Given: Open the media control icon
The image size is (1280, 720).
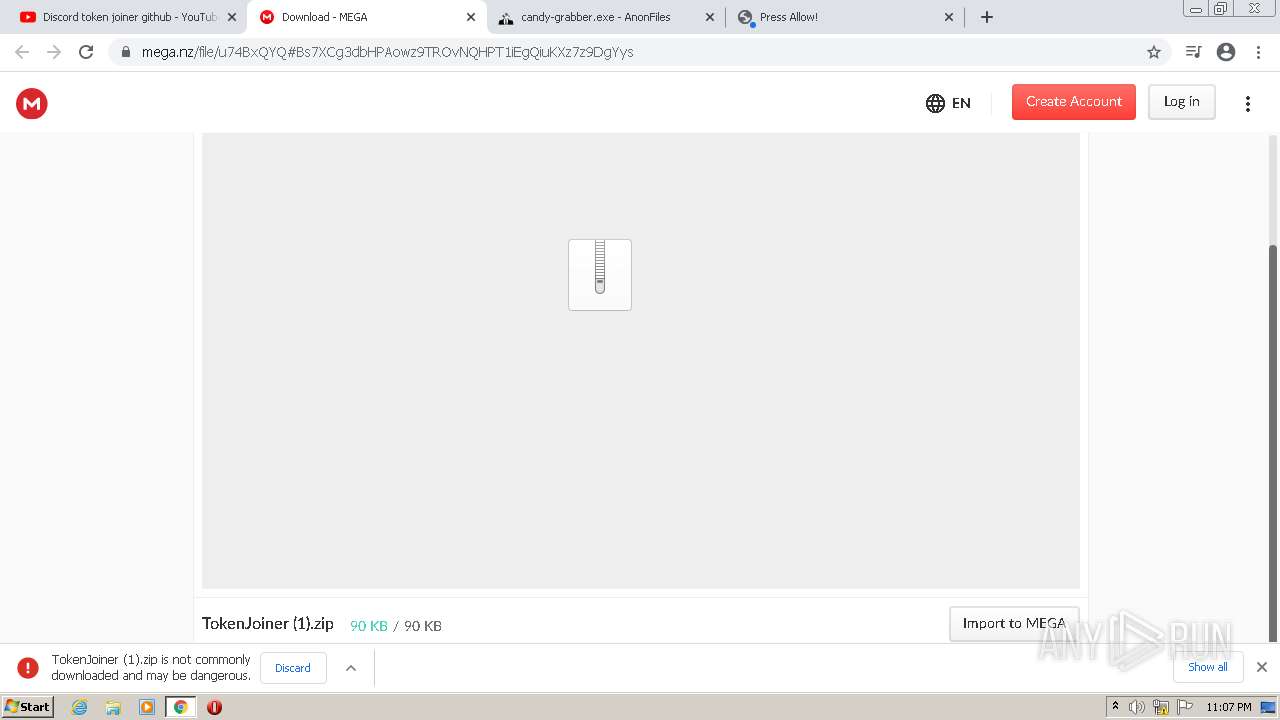Looking at the screenshot, I should (1193, 52).
